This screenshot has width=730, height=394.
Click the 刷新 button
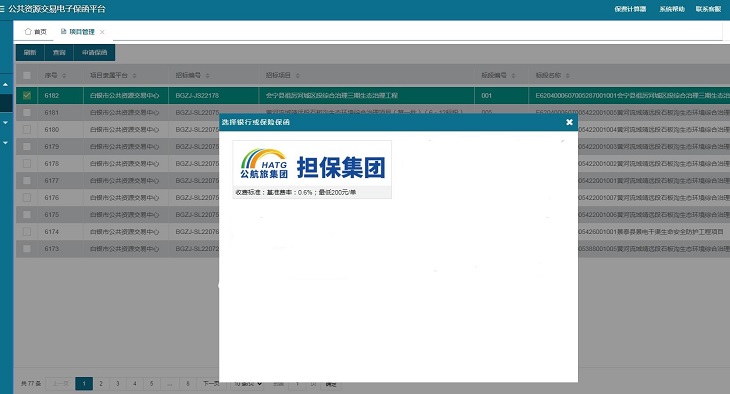coord(30,53)
